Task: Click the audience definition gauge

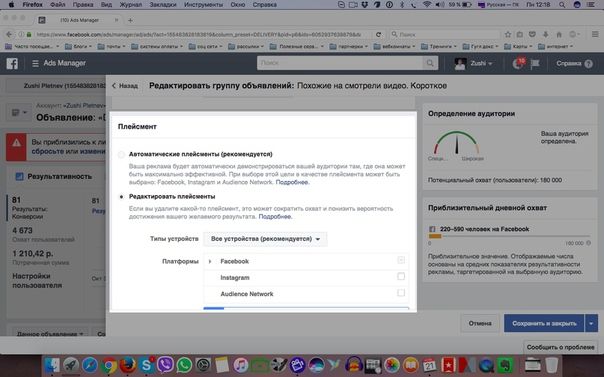Action: [x=456, y=143]
